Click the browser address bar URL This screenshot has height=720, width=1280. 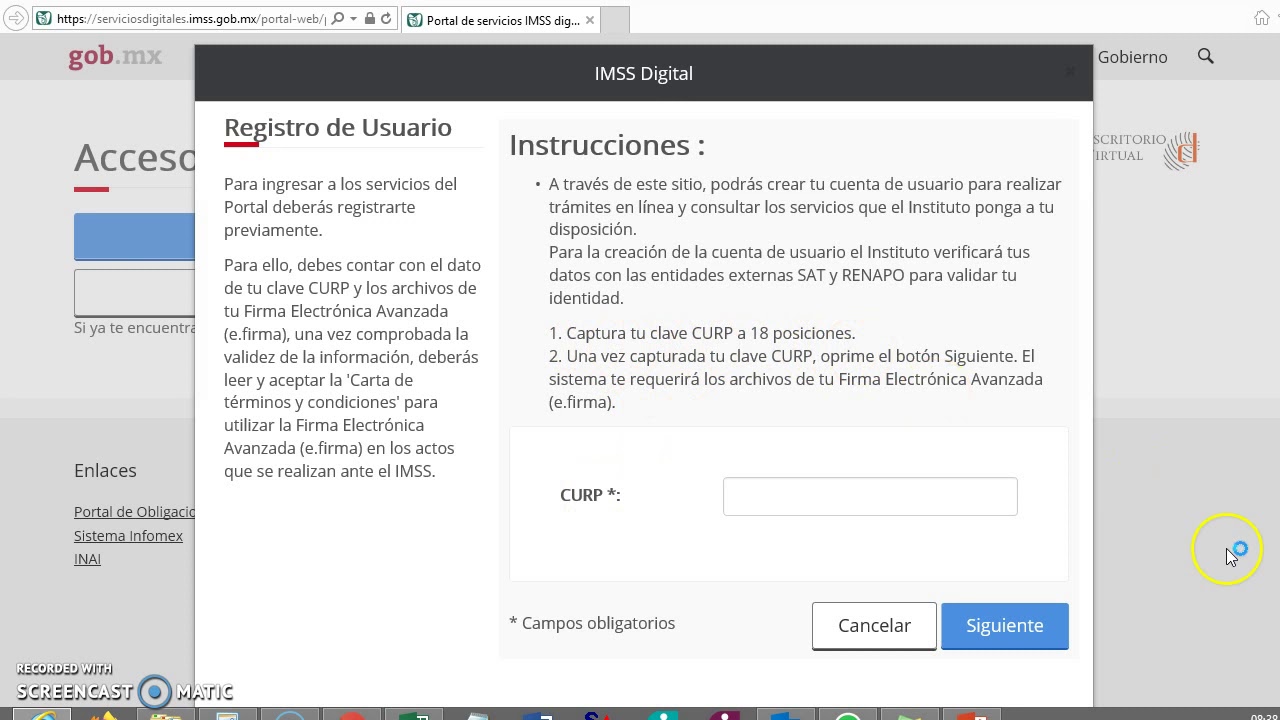point(191,19)
